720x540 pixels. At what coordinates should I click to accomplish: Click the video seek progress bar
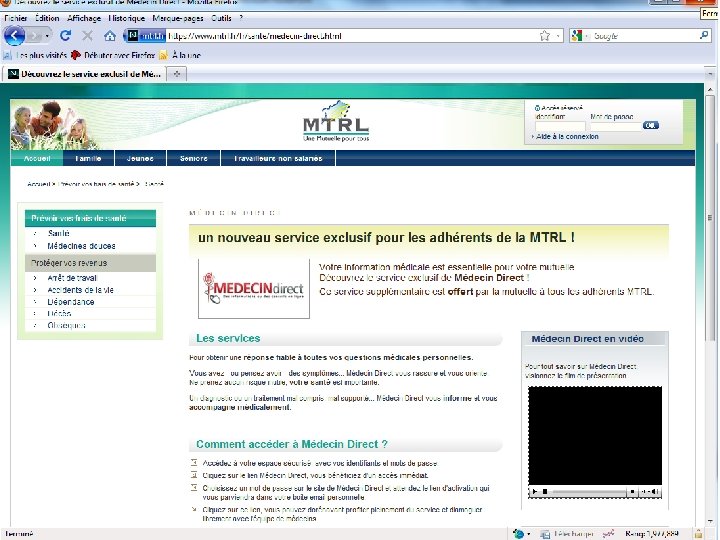click(x=589, y=492)
